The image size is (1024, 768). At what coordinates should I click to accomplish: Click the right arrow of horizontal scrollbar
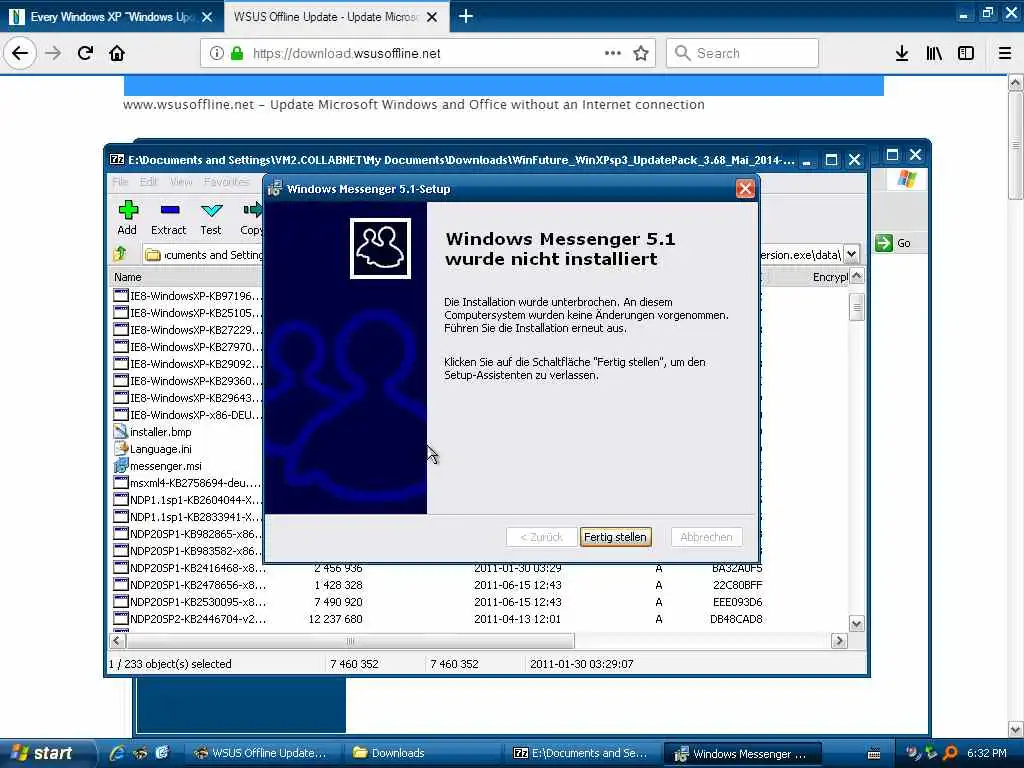[839, 641]
